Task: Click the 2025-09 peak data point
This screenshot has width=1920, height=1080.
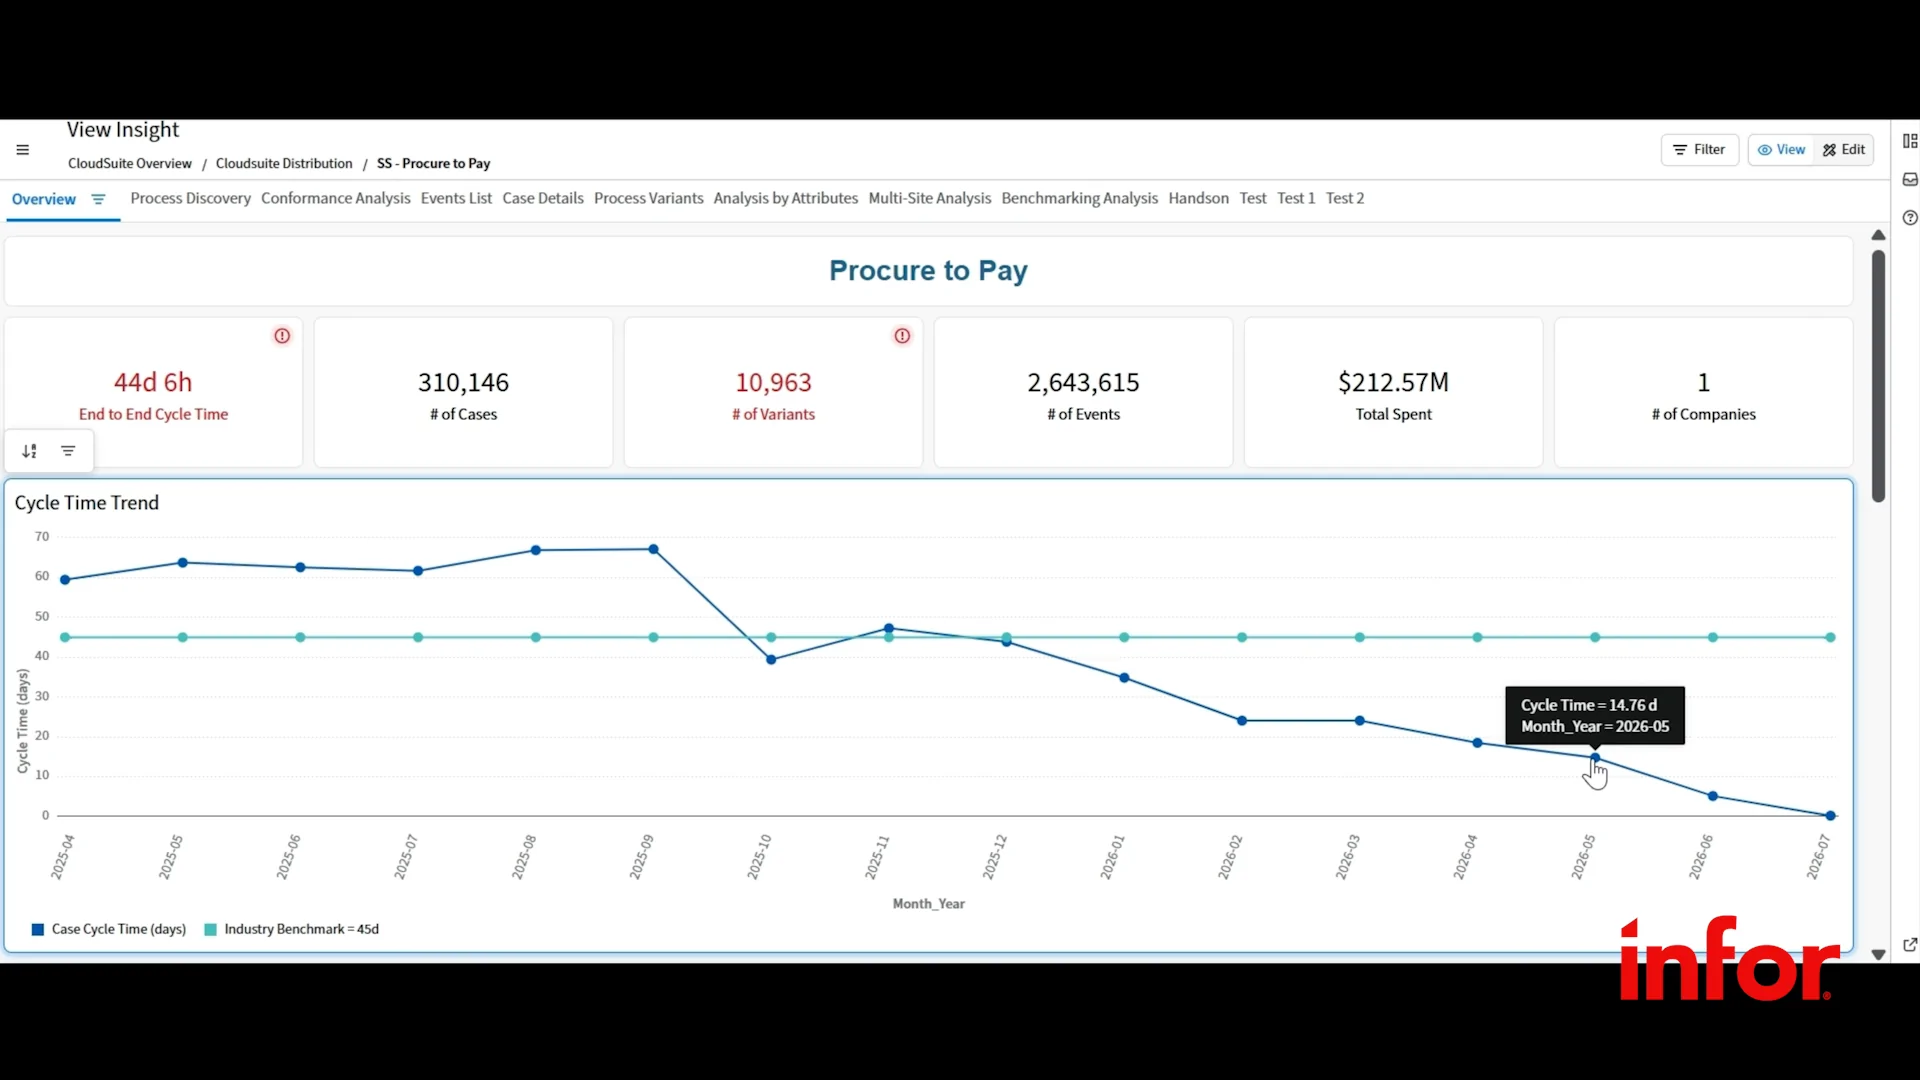Action: 654,549
